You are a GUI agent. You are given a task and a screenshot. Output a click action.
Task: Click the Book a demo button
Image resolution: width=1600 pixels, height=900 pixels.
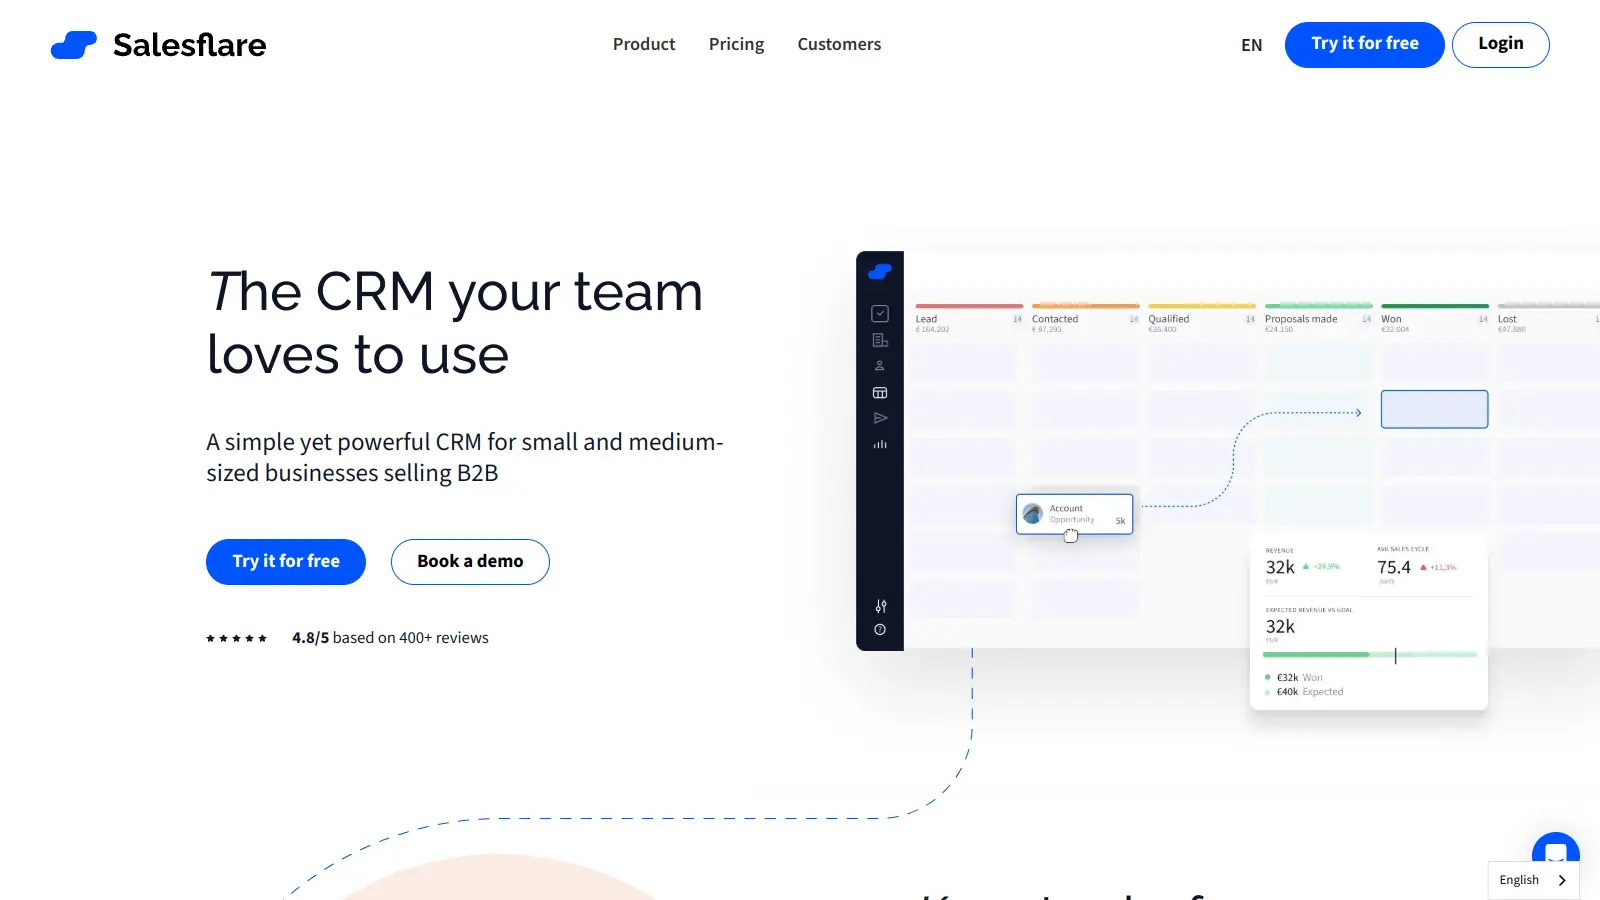point(470,561)
